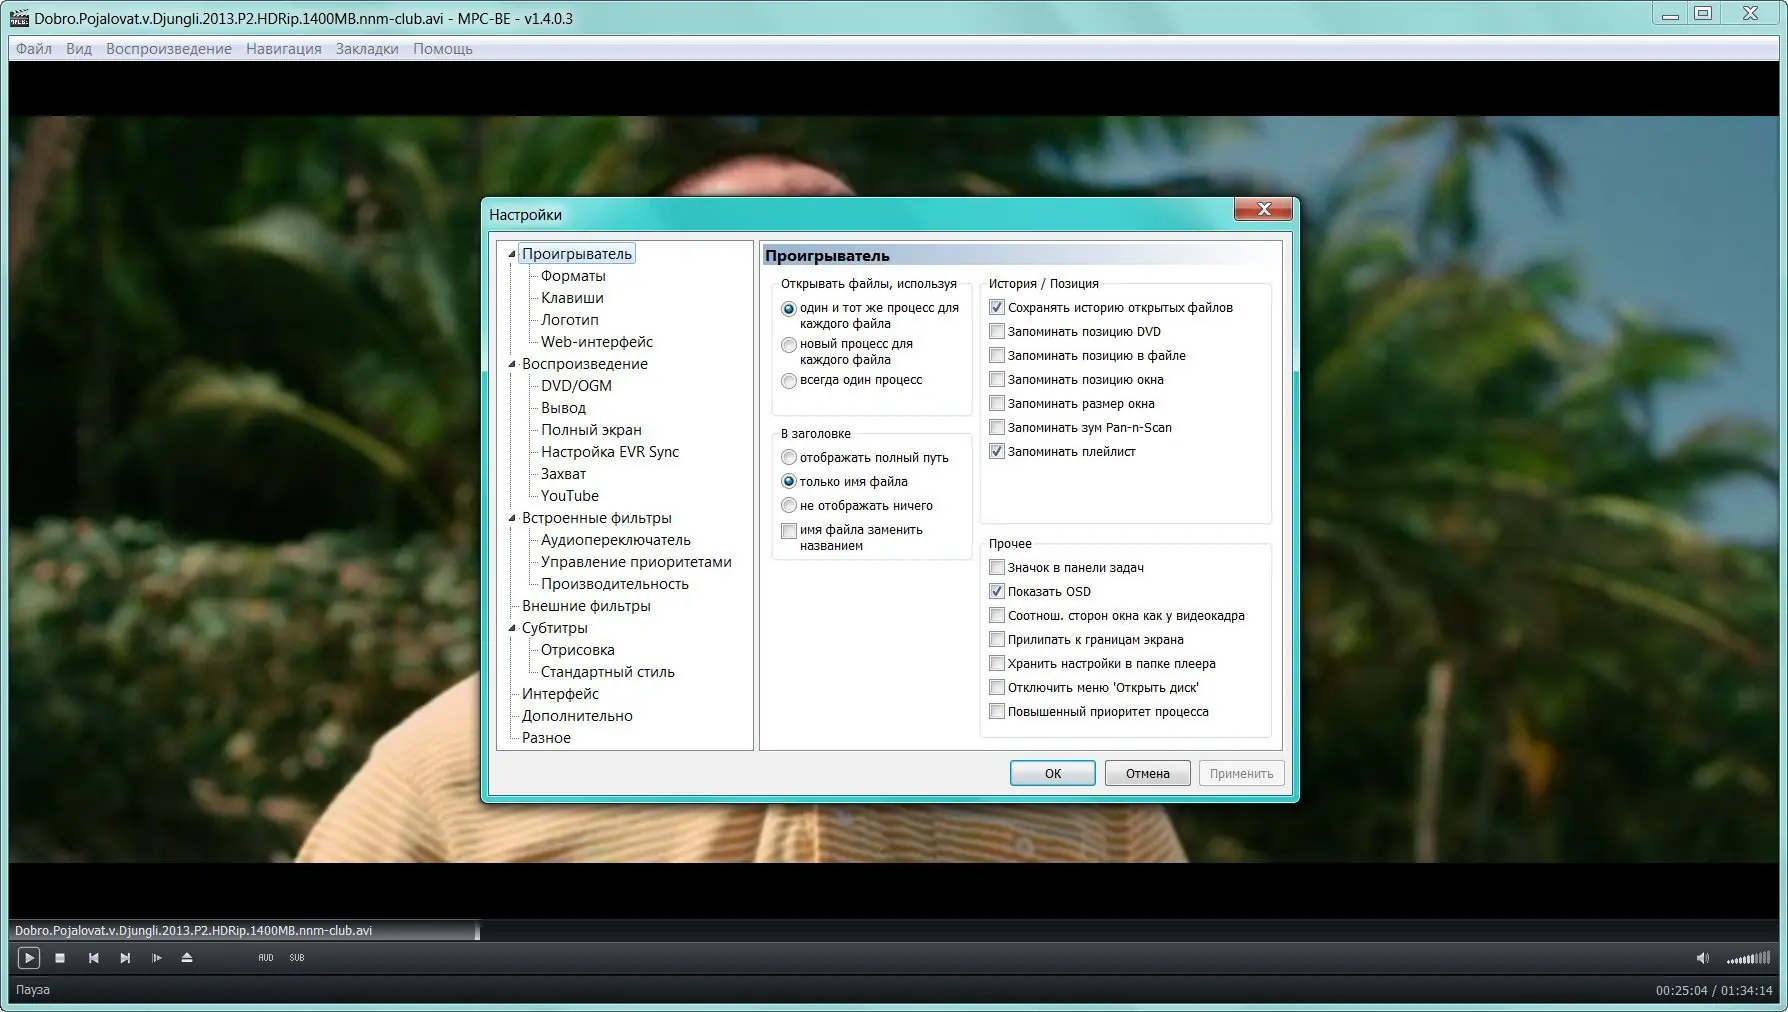The height and width of the screenshot is (1012, 1788).
Task: Minimize the MPC-BE window
Action: [x=1670, y=14]
